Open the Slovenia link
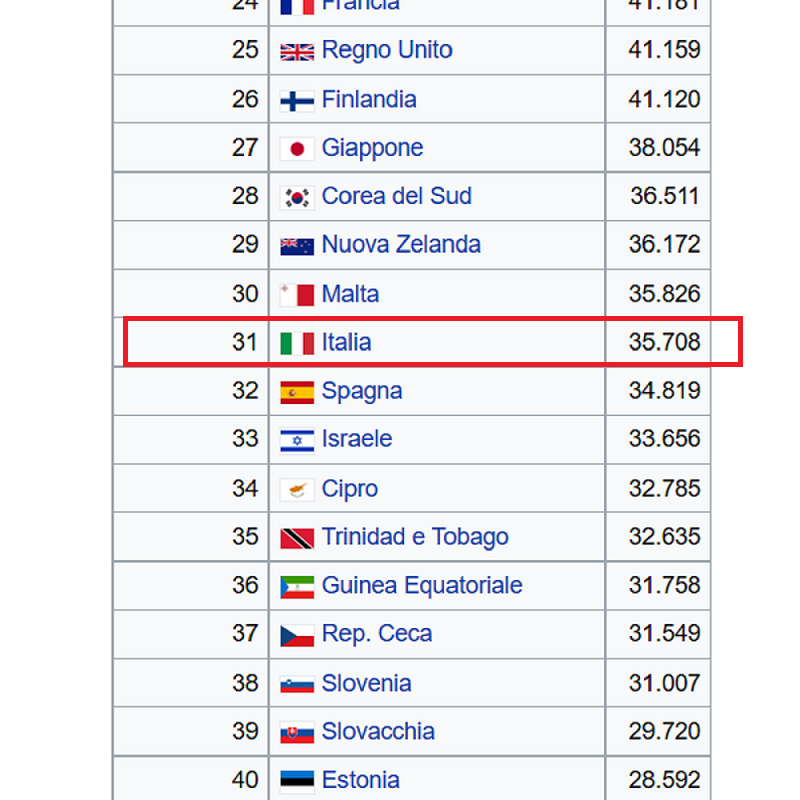The height and width of the screenshot is (800, 800). click(366, 683)
